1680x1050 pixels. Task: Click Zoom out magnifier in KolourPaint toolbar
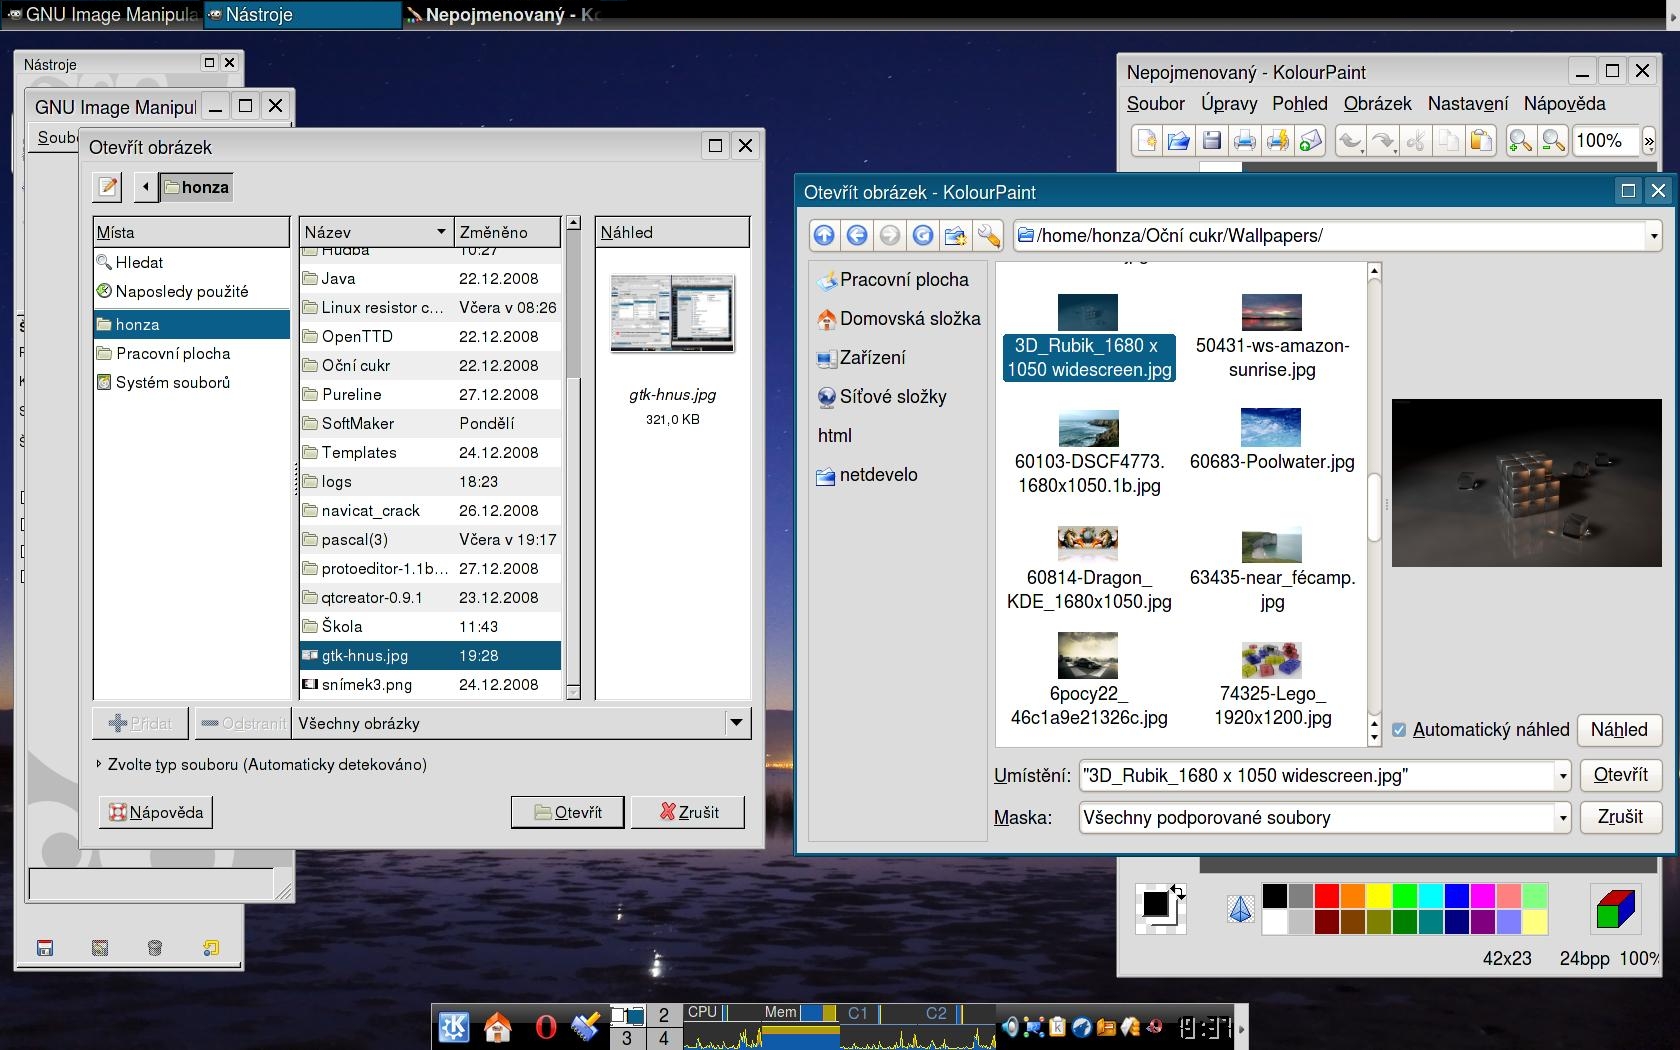click(x=1554, y=141)
